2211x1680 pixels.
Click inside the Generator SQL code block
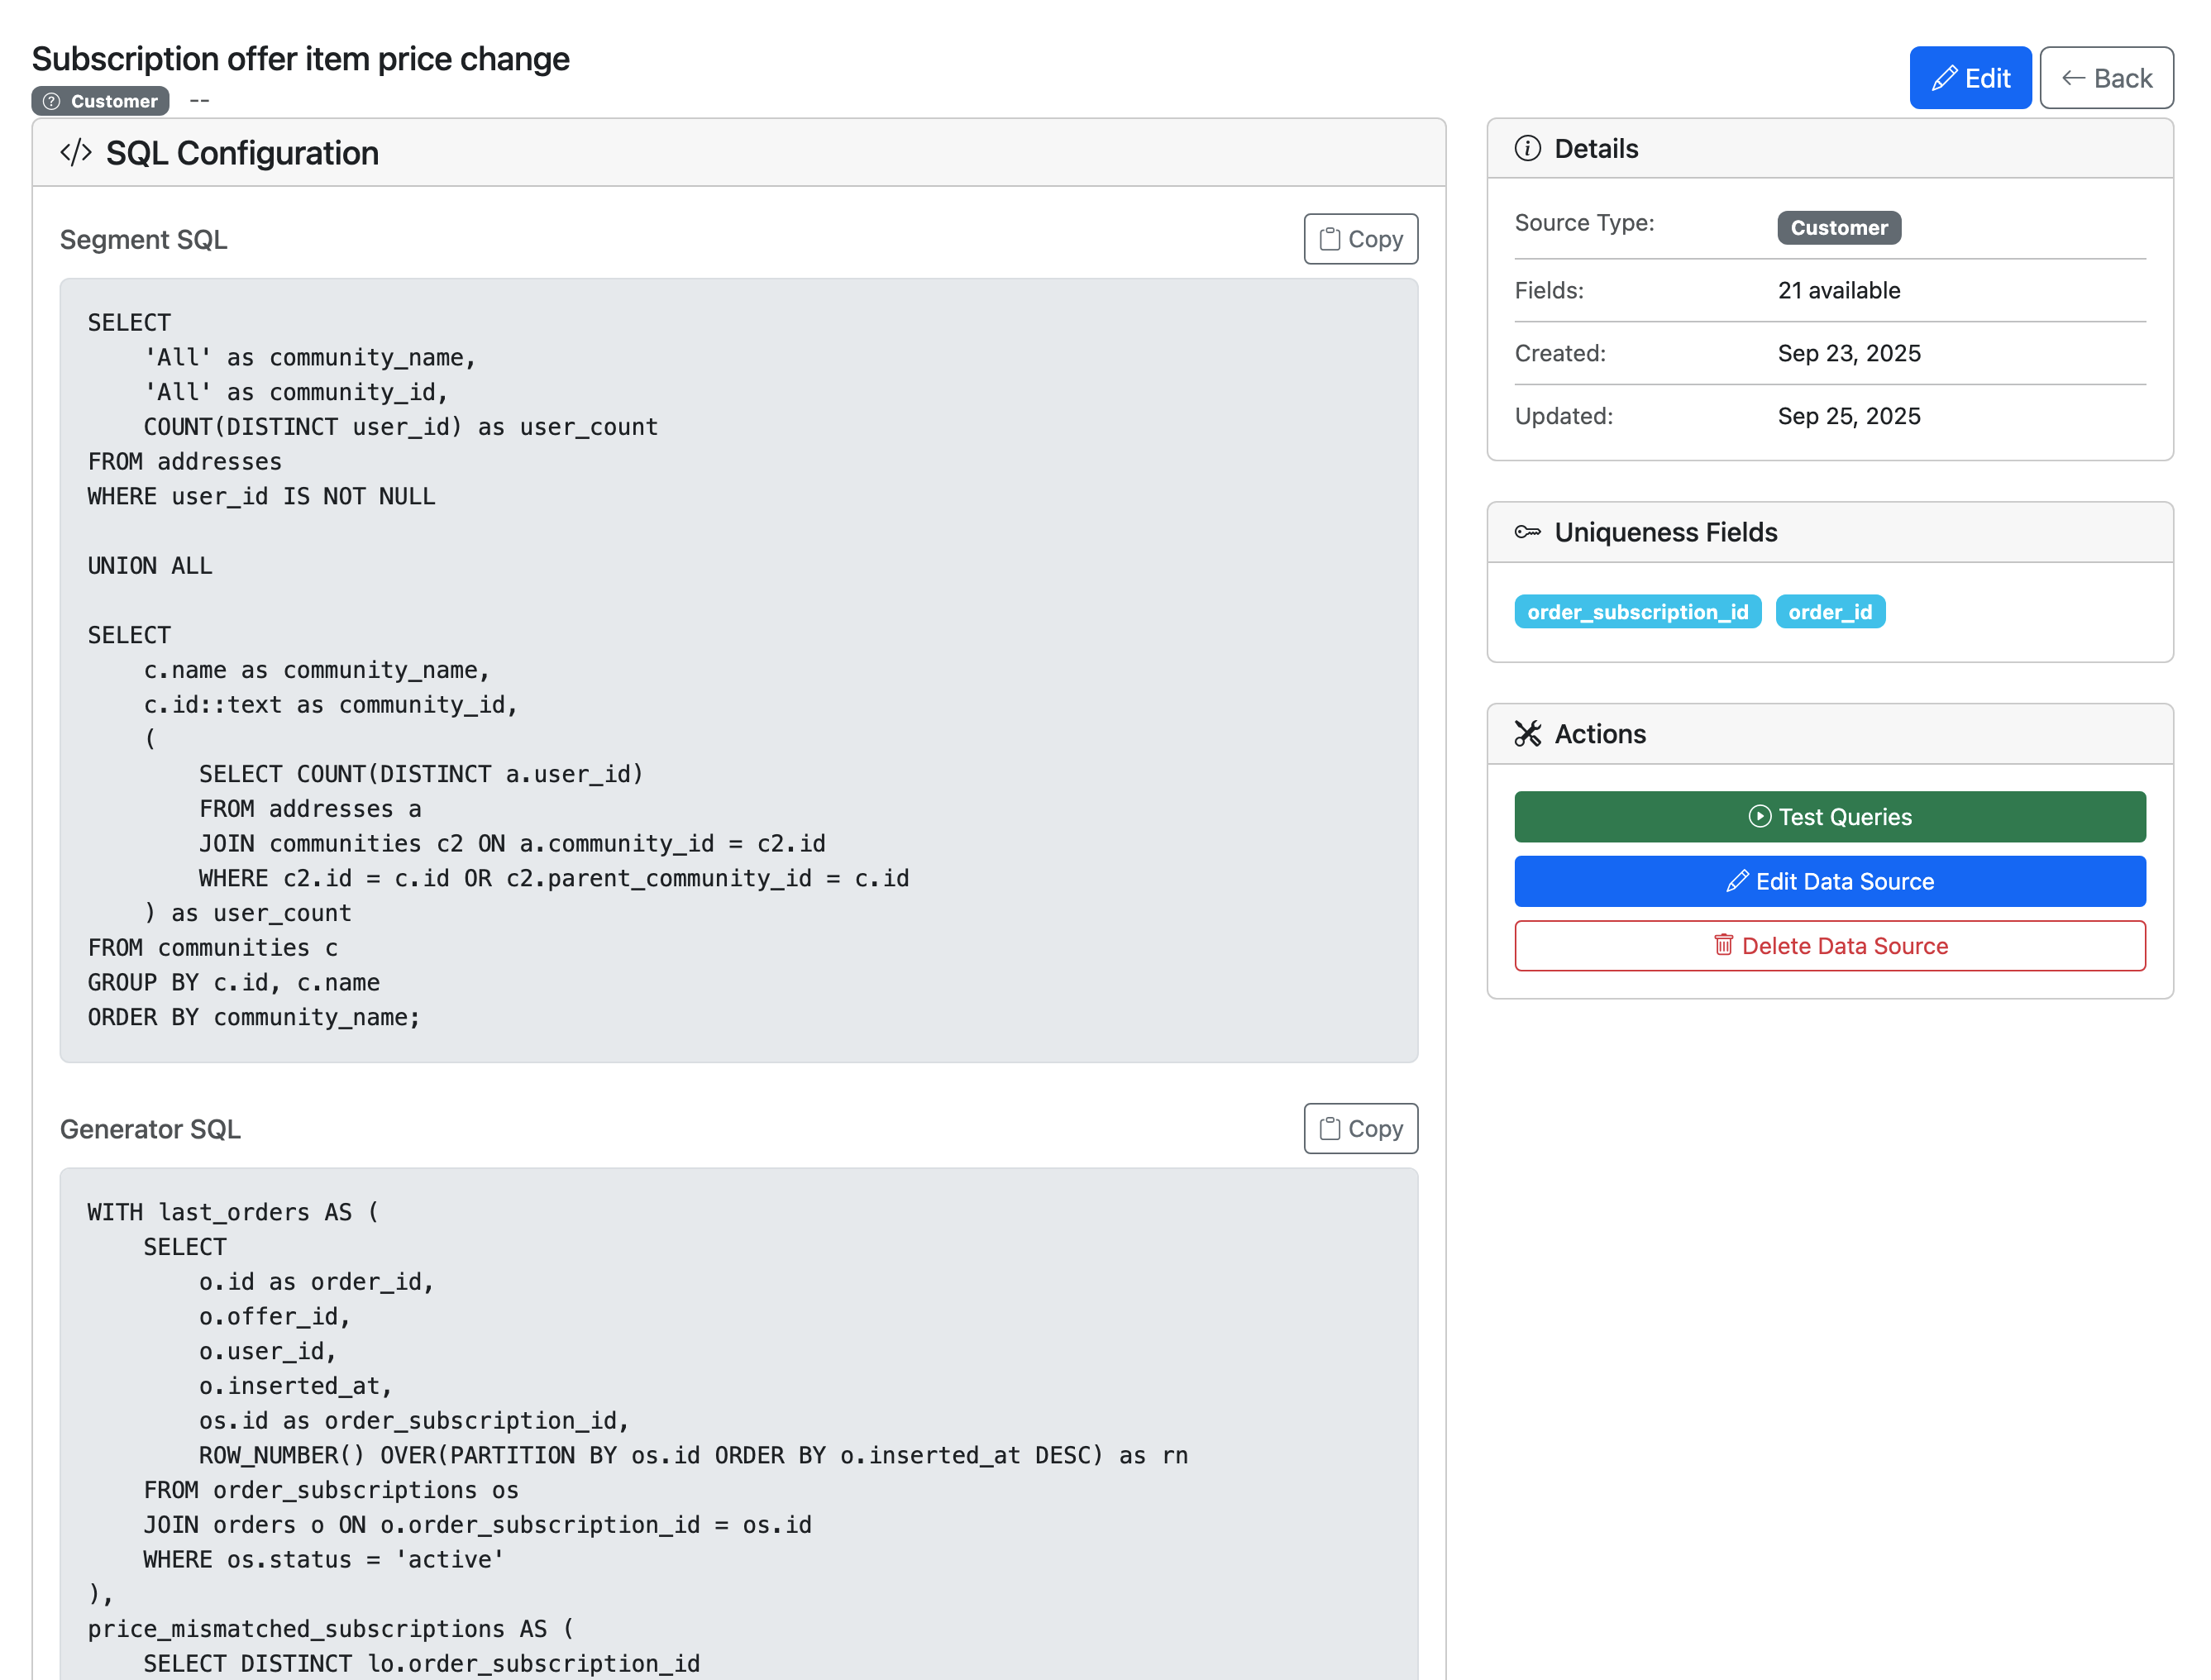pyautogui.click(x=738, y=1420)
